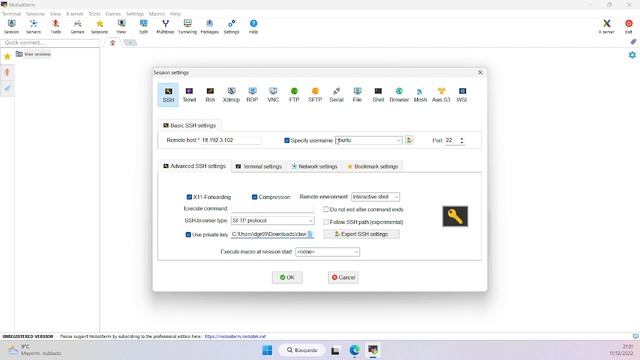Open the Tunneling toolbar icon
This screenshot has height=360, width=640.
(x=187, y=27)
